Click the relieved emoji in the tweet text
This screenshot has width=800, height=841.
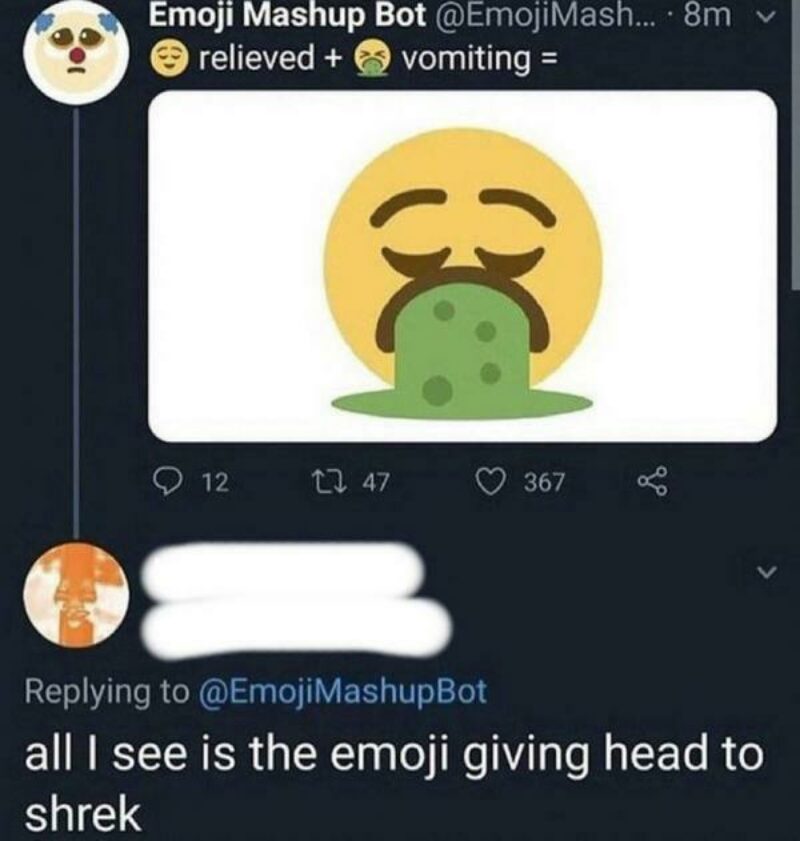pos(169,59)
